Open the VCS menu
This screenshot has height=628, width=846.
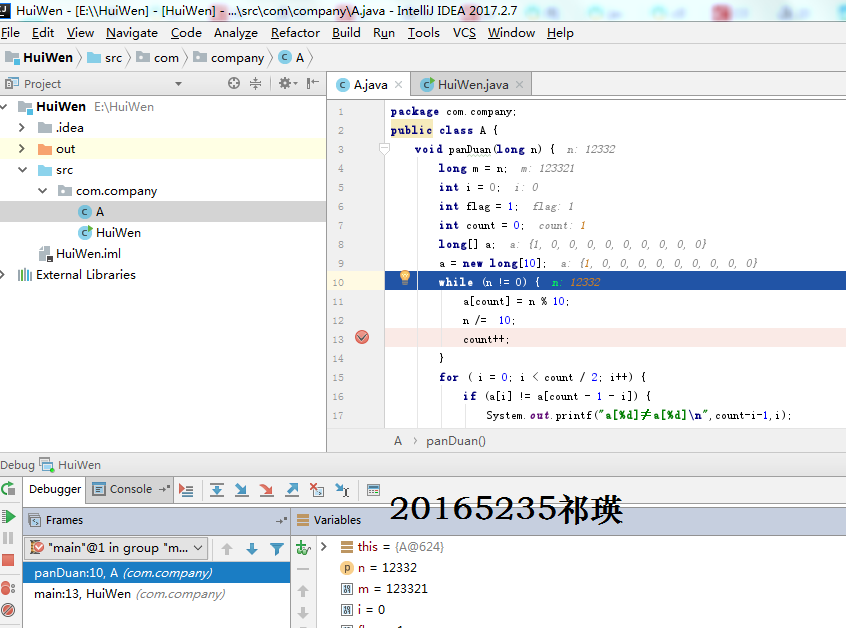click(464, 33)
